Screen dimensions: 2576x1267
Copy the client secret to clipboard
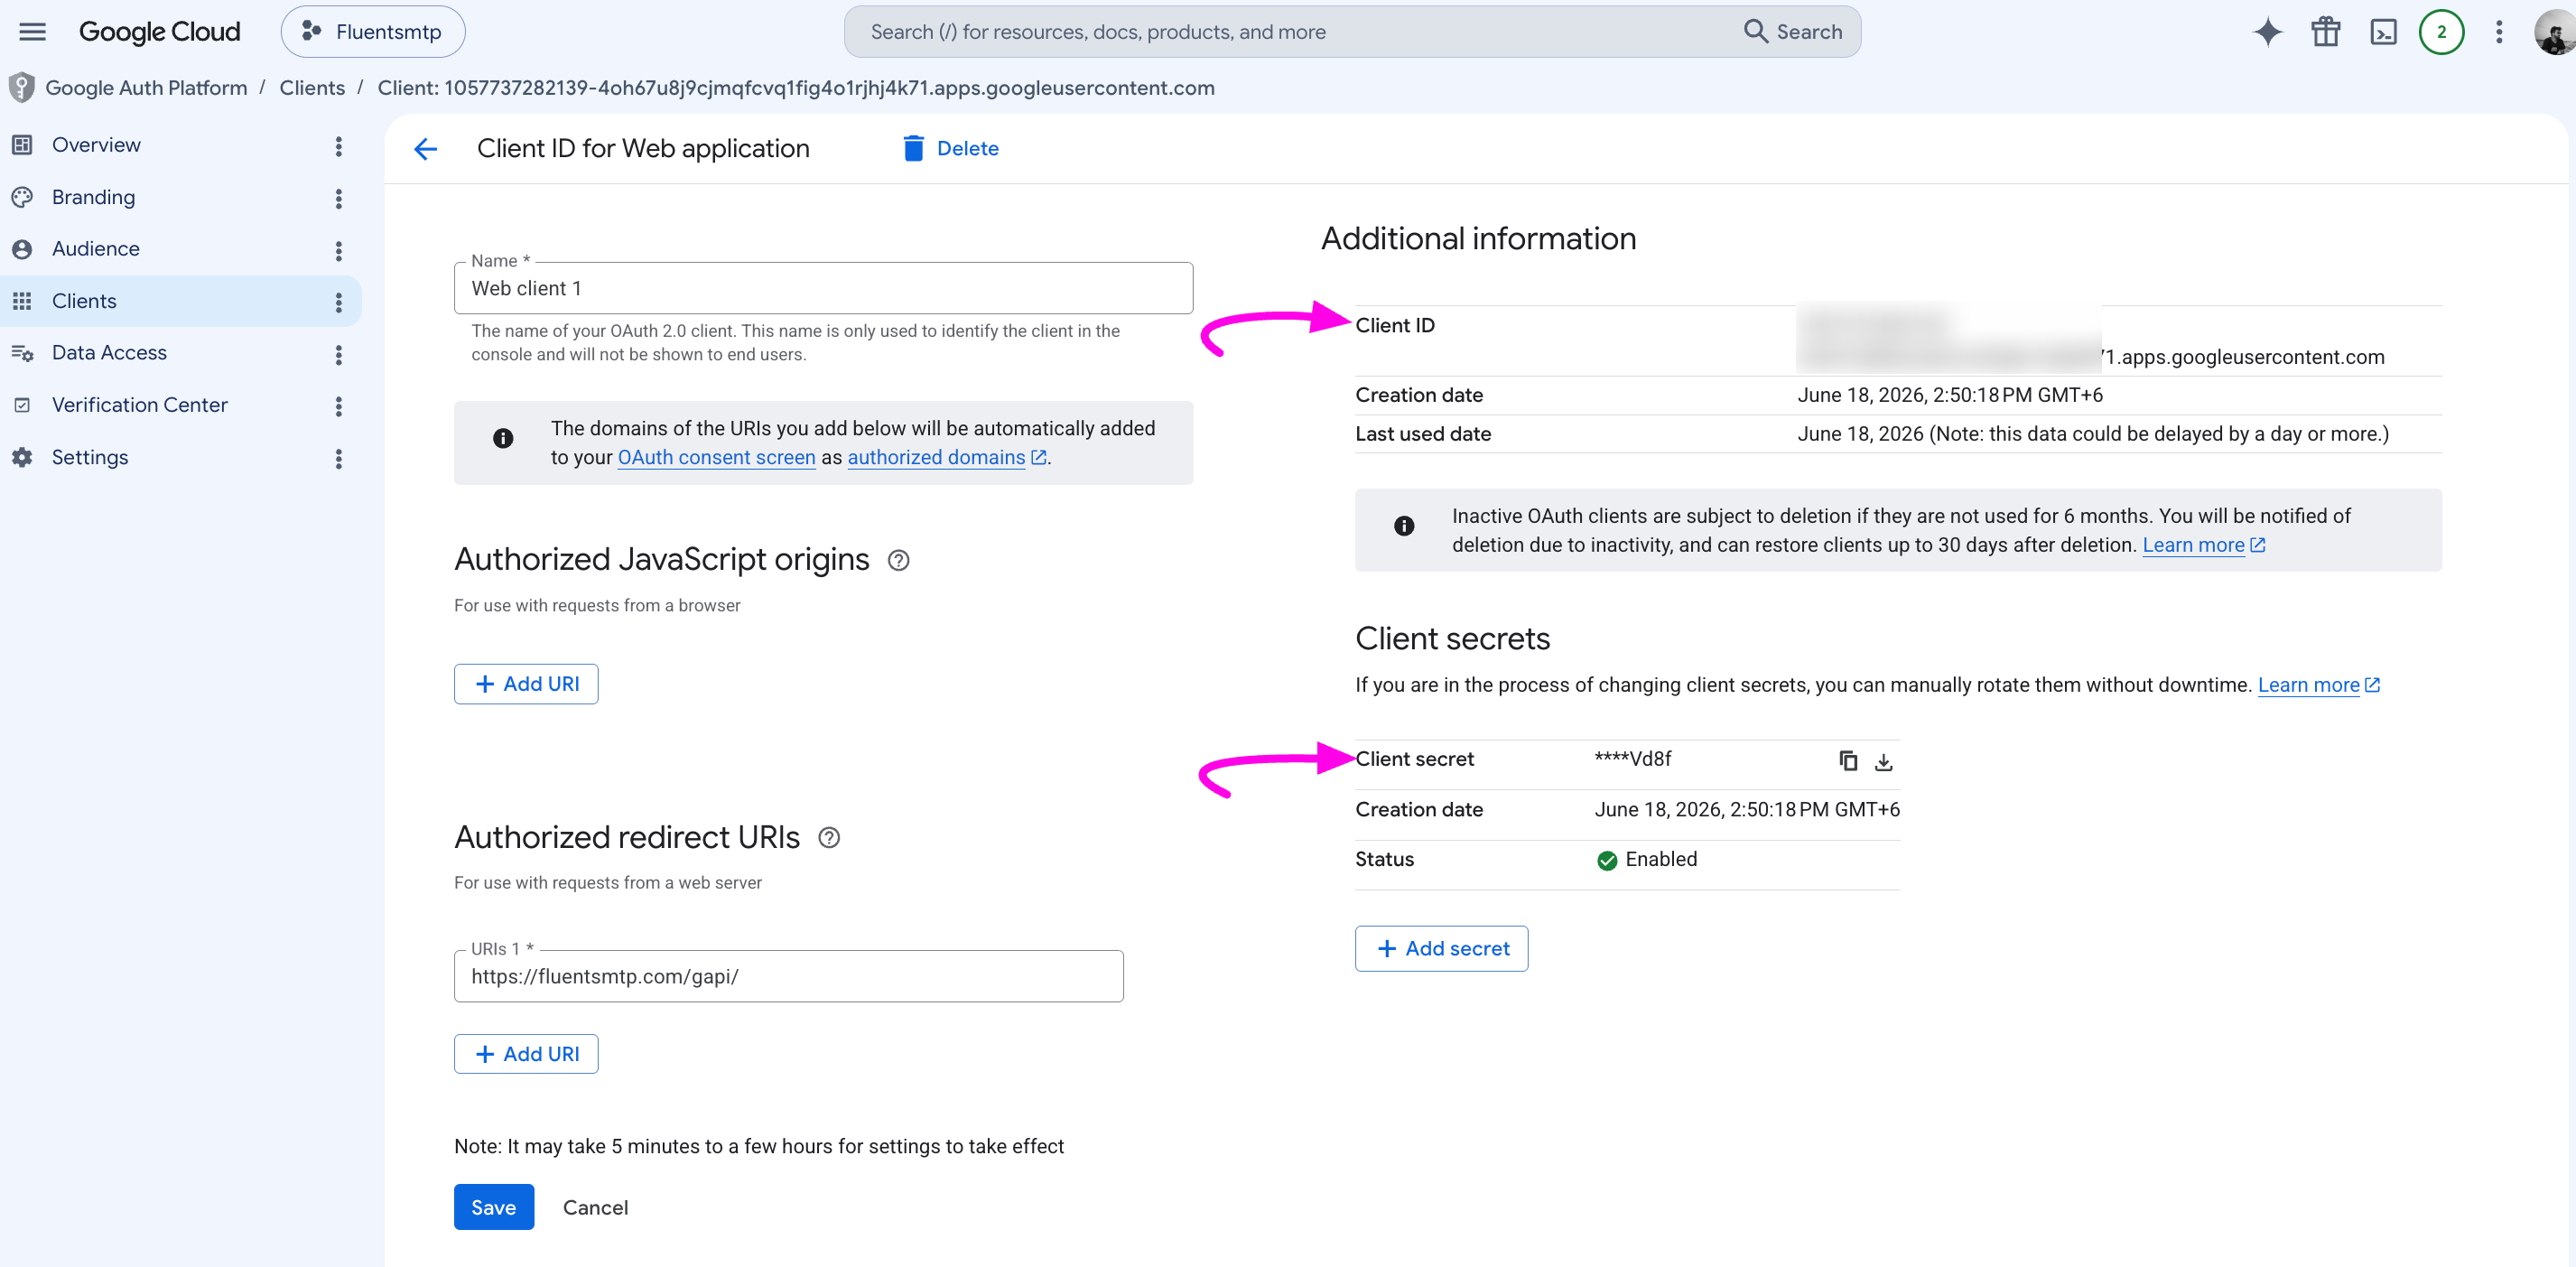click(x=1847, y=761)
